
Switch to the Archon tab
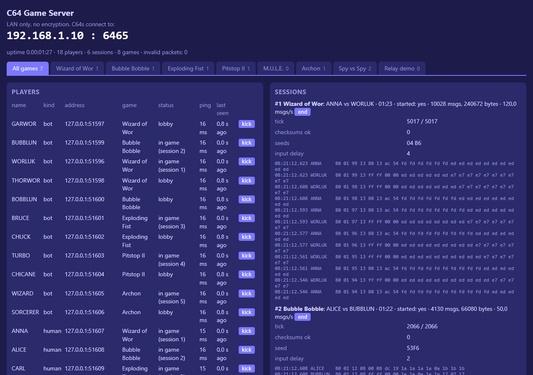pyautogui.click(x=313, y=68)
